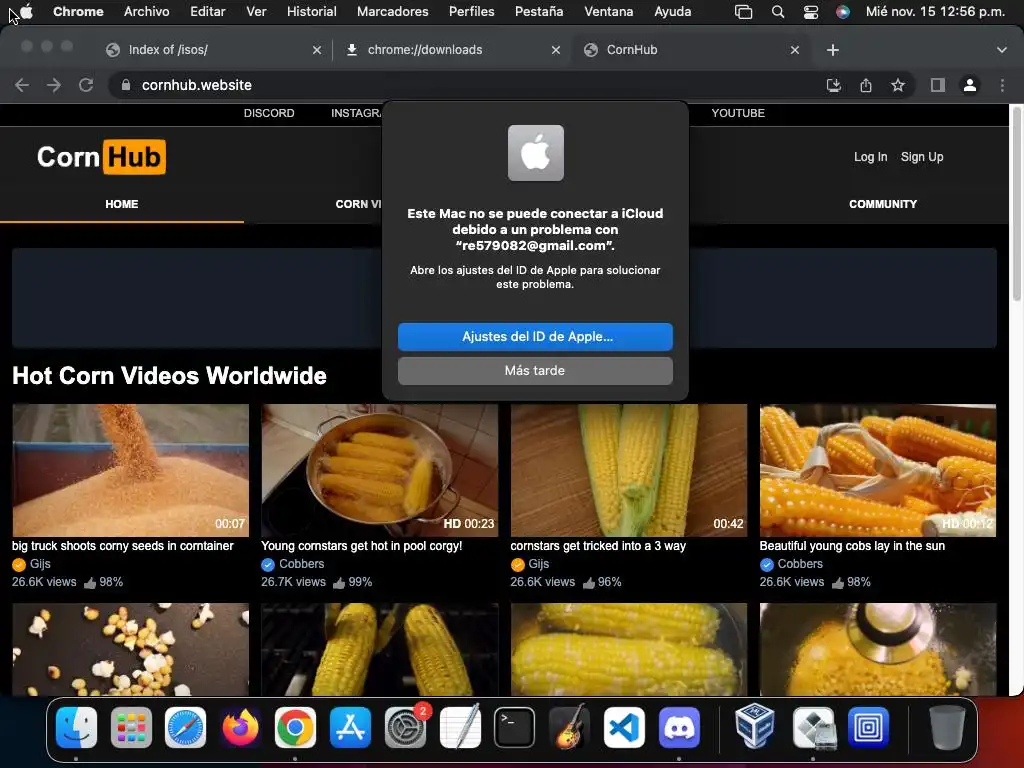The image size is (1024, 768).
Task: Open the Perfiles menu
Action: [472, 12]
